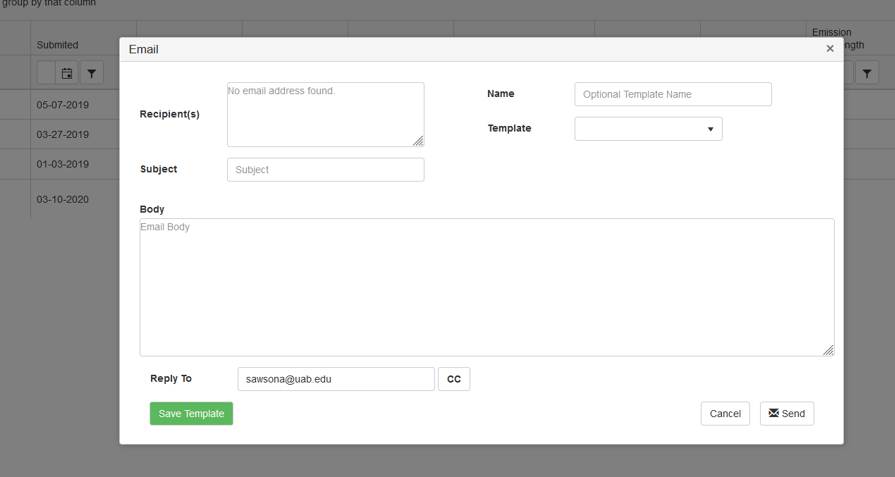Click the green Save Template button
The width and height of the screenshot is (895, 477).
click(x=191, y=414)
